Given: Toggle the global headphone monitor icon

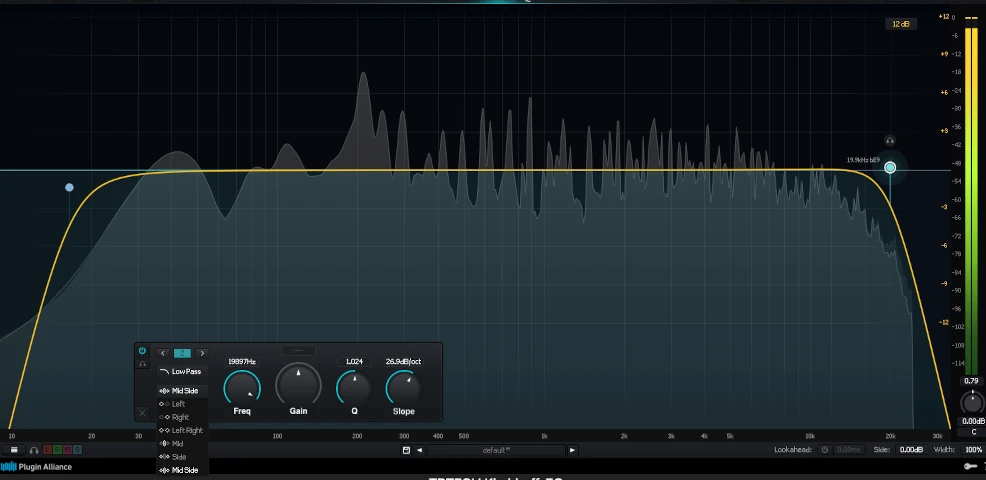Looking at the screenshot, I should coord(34,450).
